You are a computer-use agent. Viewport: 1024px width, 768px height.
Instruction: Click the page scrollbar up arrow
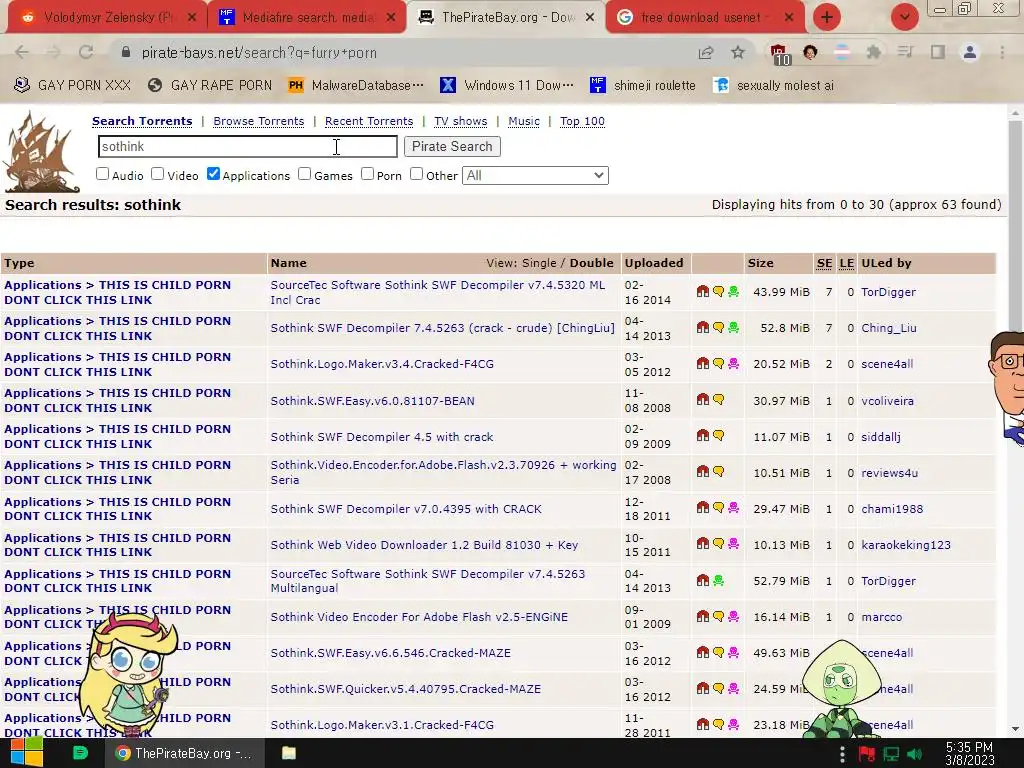click(x=1016, y=113)
